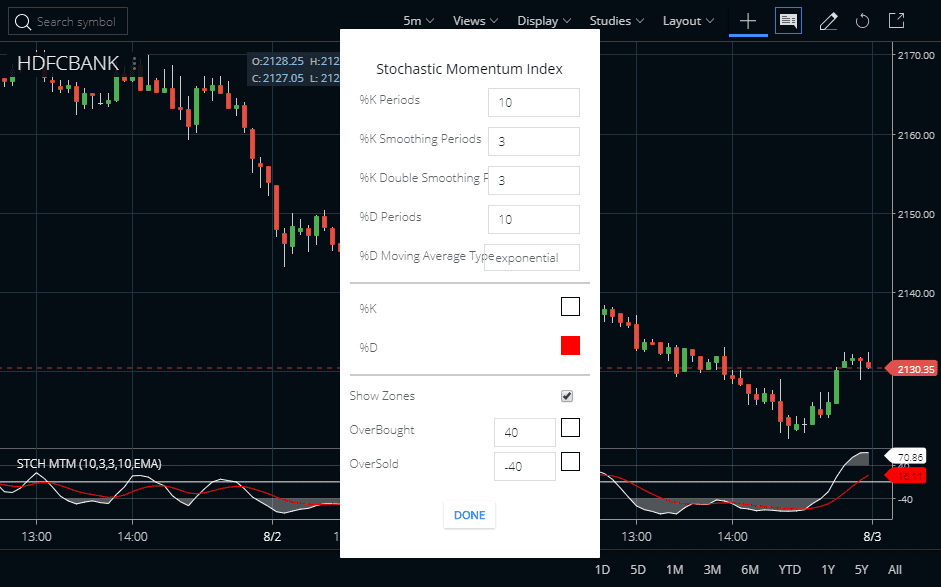Uncheck the Show Zones checkbox
Screen dimensions: 941x587
[x=567, y=395]
